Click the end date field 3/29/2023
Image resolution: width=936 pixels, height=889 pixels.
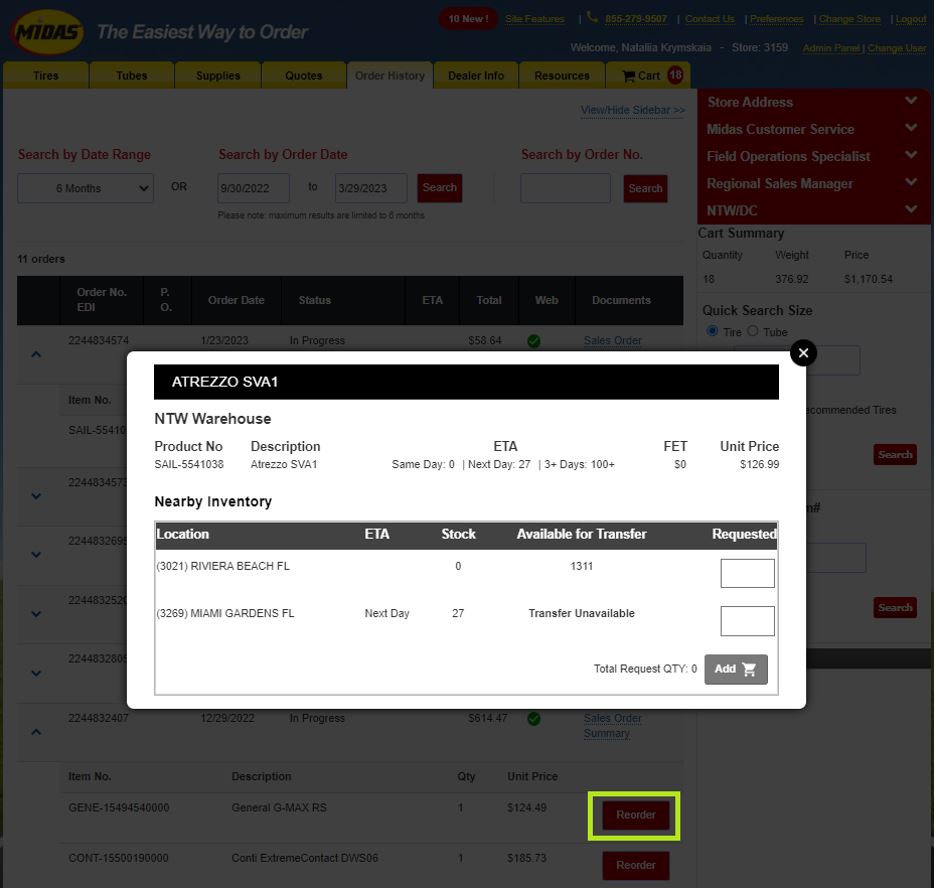371,188
